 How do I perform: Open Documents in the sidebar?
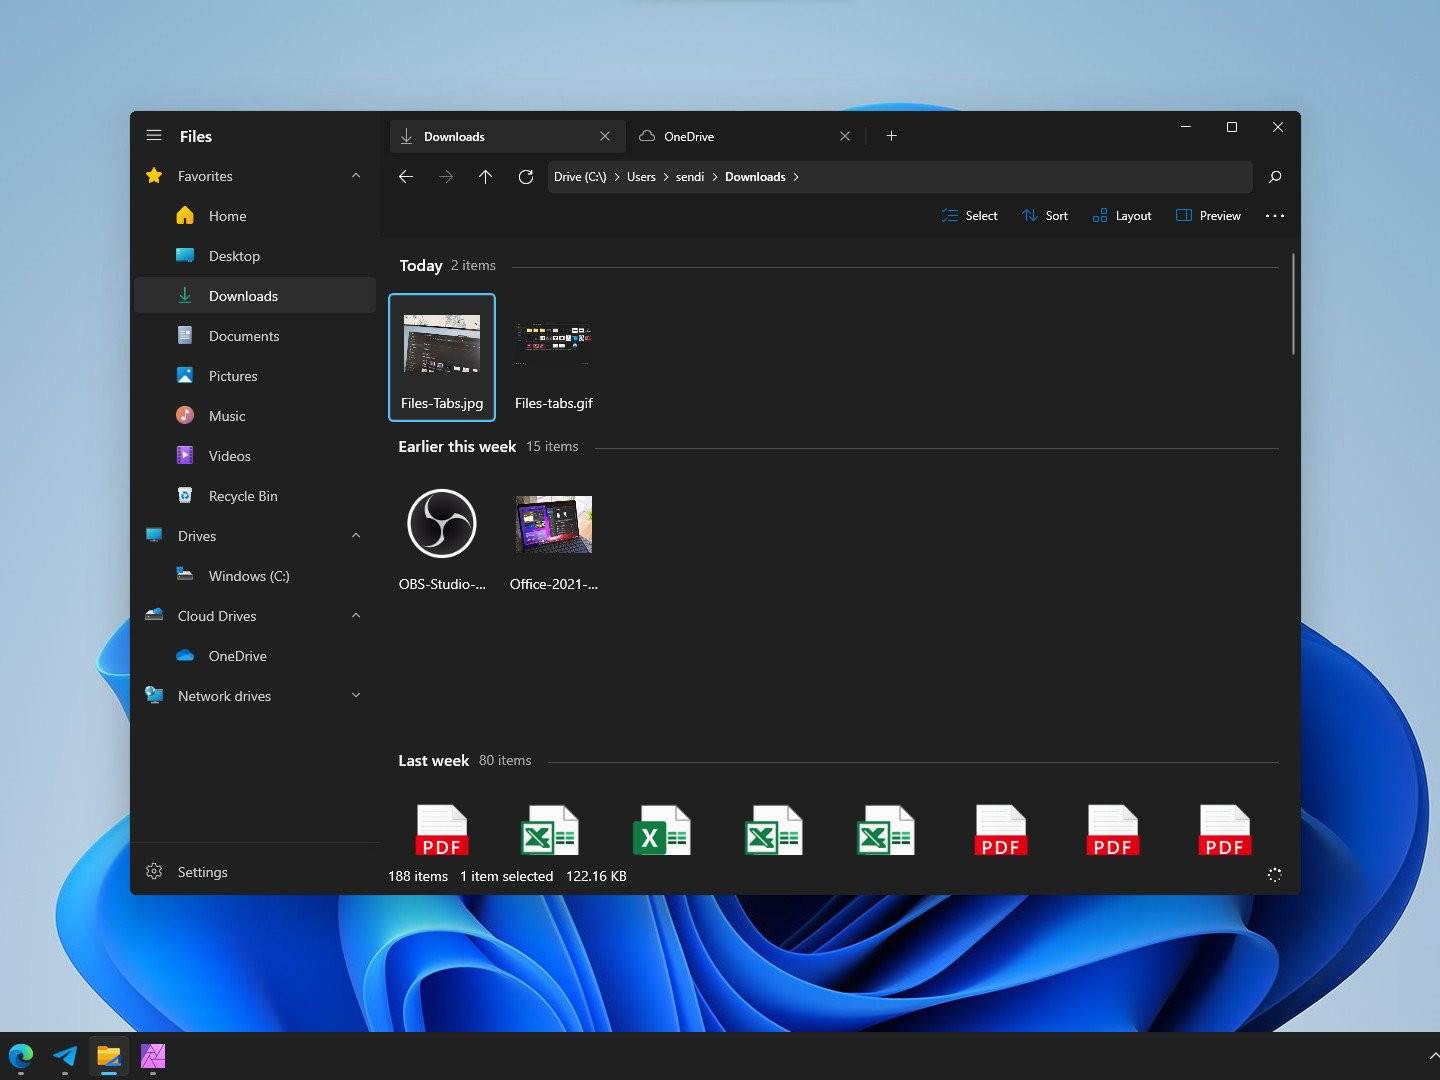pos(255,336)
